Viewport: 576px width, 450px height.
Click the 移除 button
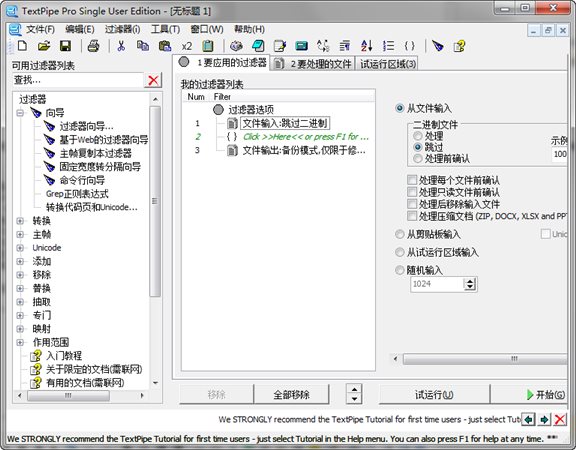pyautogui.click(x=216, y=395)
